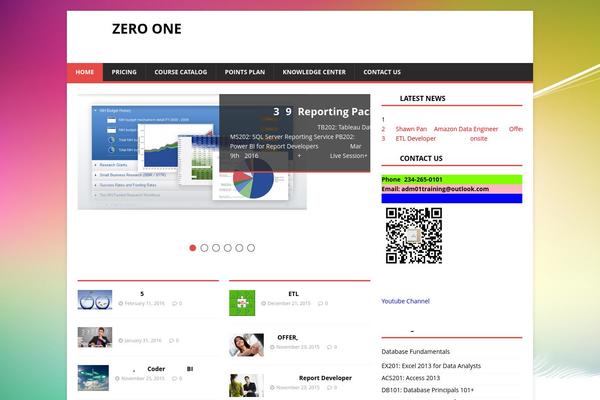Image resolution: width=600 pixels, height=400 pixels.
Task: Open the Database Fundamentals category
Action: coord(416,351)
